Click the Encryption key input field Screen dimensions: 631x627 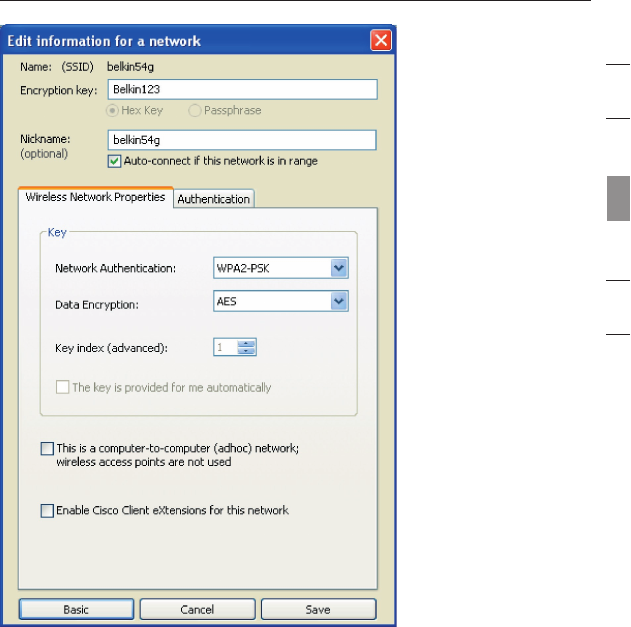(x=242, y=89)
